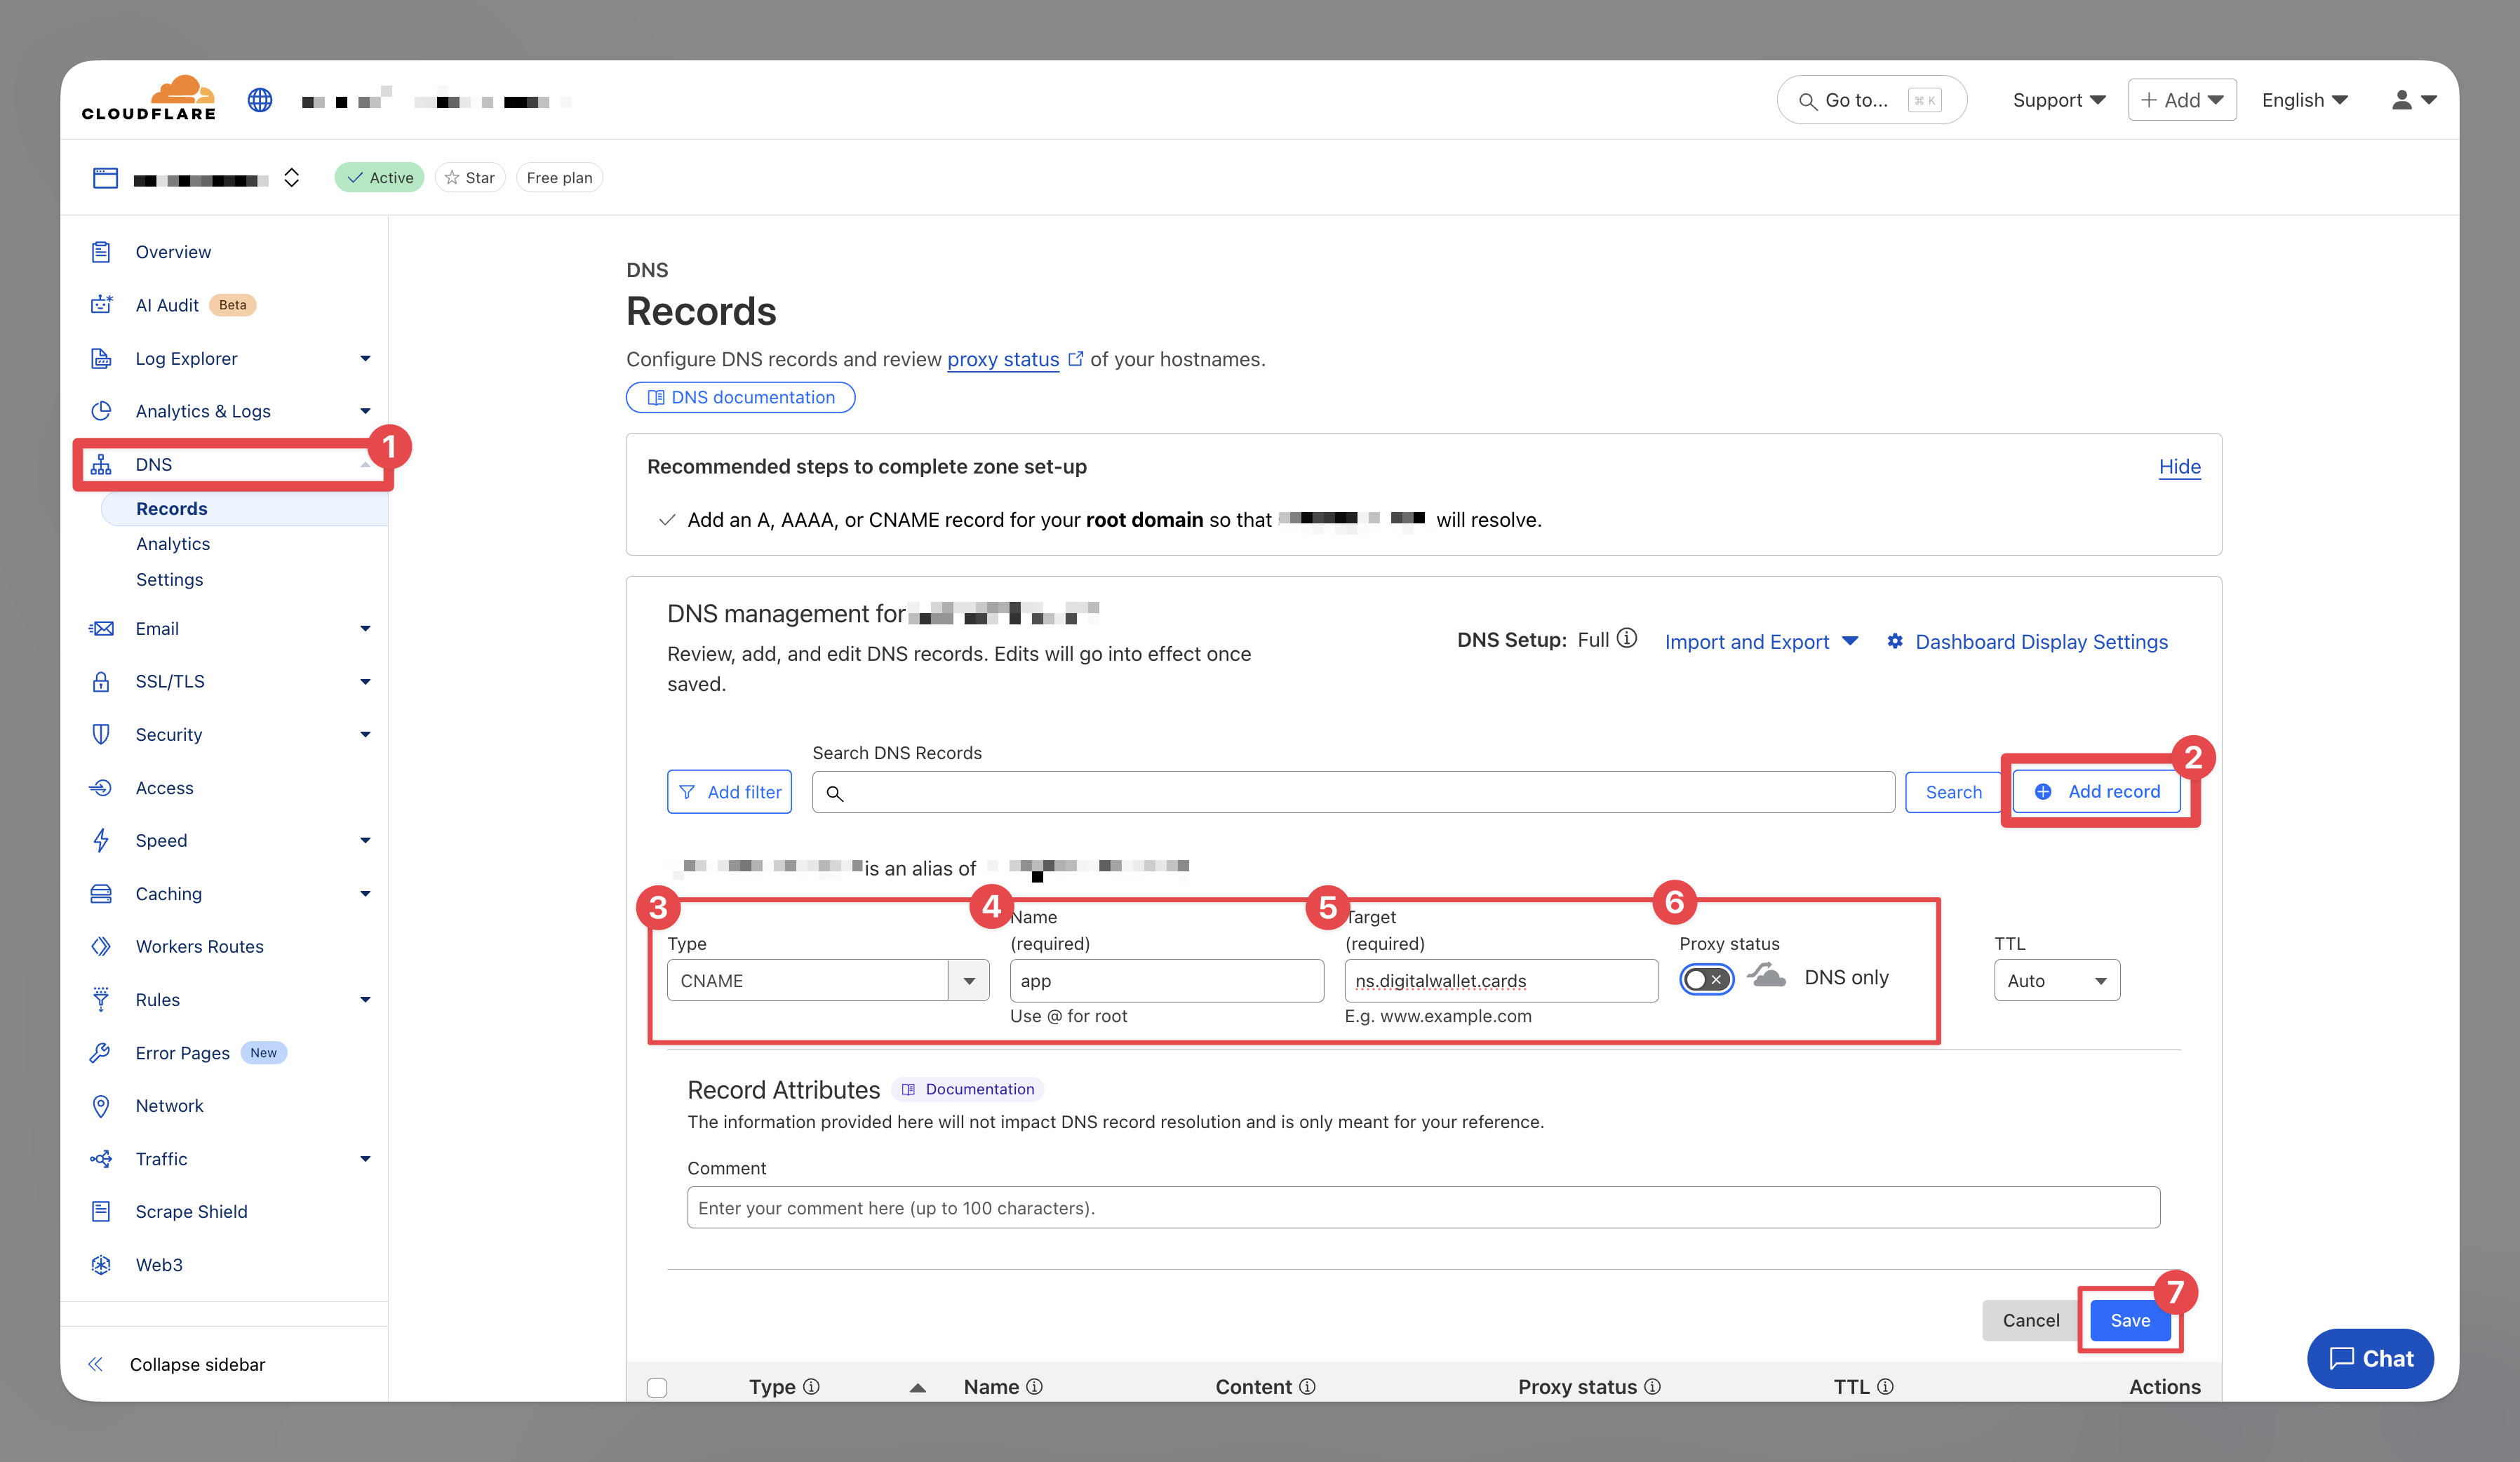Sort by the Type column arrow

click(917, 1387)
